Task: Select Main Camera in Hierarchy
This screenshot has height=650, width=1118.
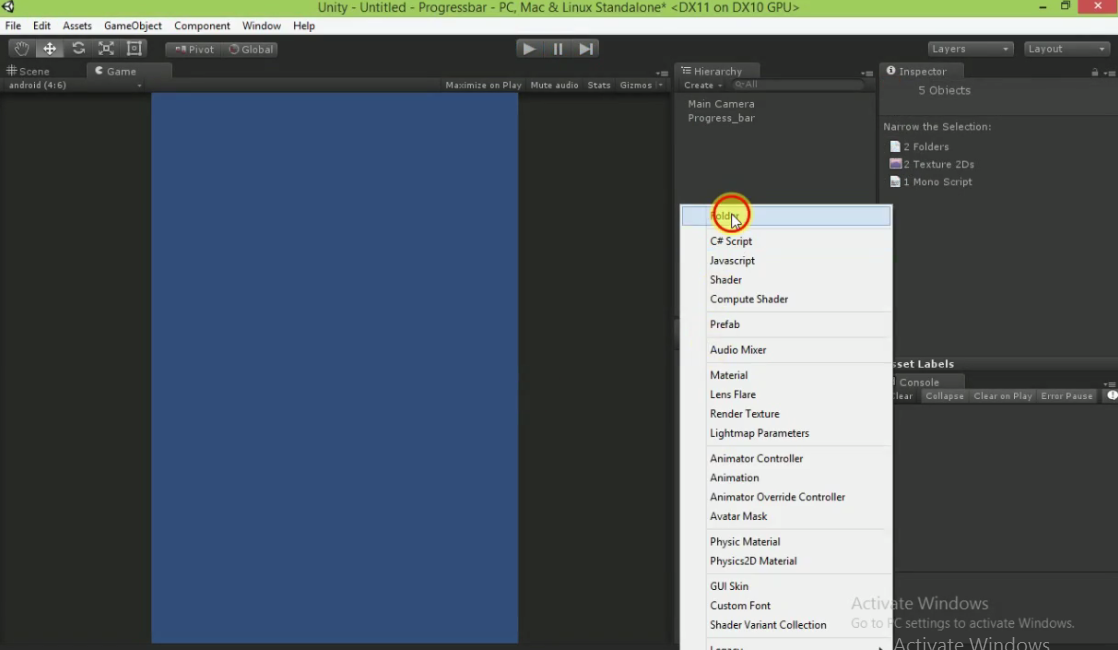Action: 721,104
